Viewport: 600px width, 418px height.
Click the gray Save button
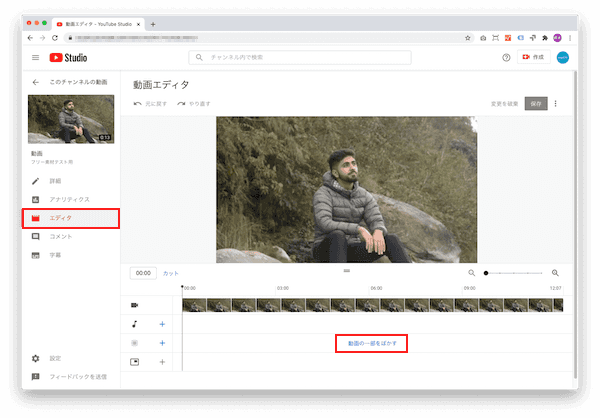click(536, 103)
